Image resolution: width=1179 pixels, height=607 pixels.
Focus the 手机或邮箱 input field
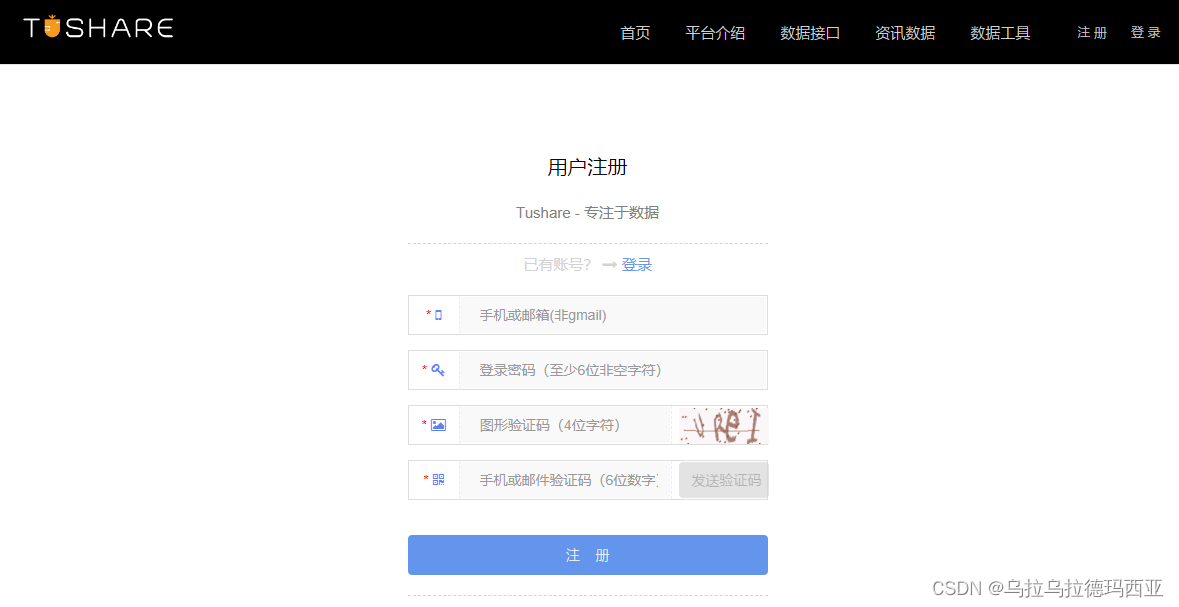pos(614,315)
